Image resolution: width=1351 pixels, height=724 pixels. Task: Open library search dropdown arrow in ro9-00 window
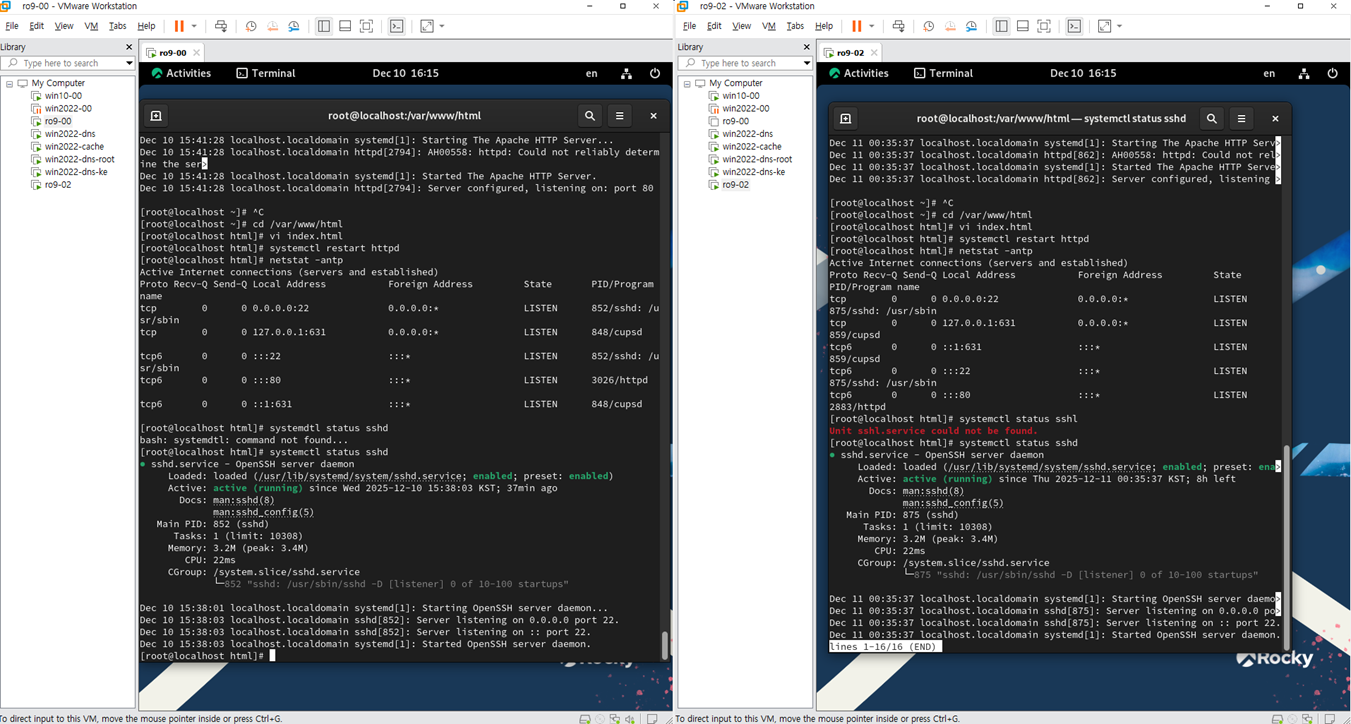pos(129,63)
